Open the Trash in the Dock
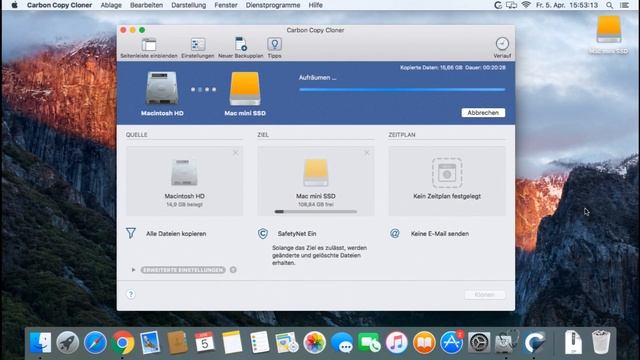Image resolution: width=640 pixels, height=360 pixels. point(601,342)
